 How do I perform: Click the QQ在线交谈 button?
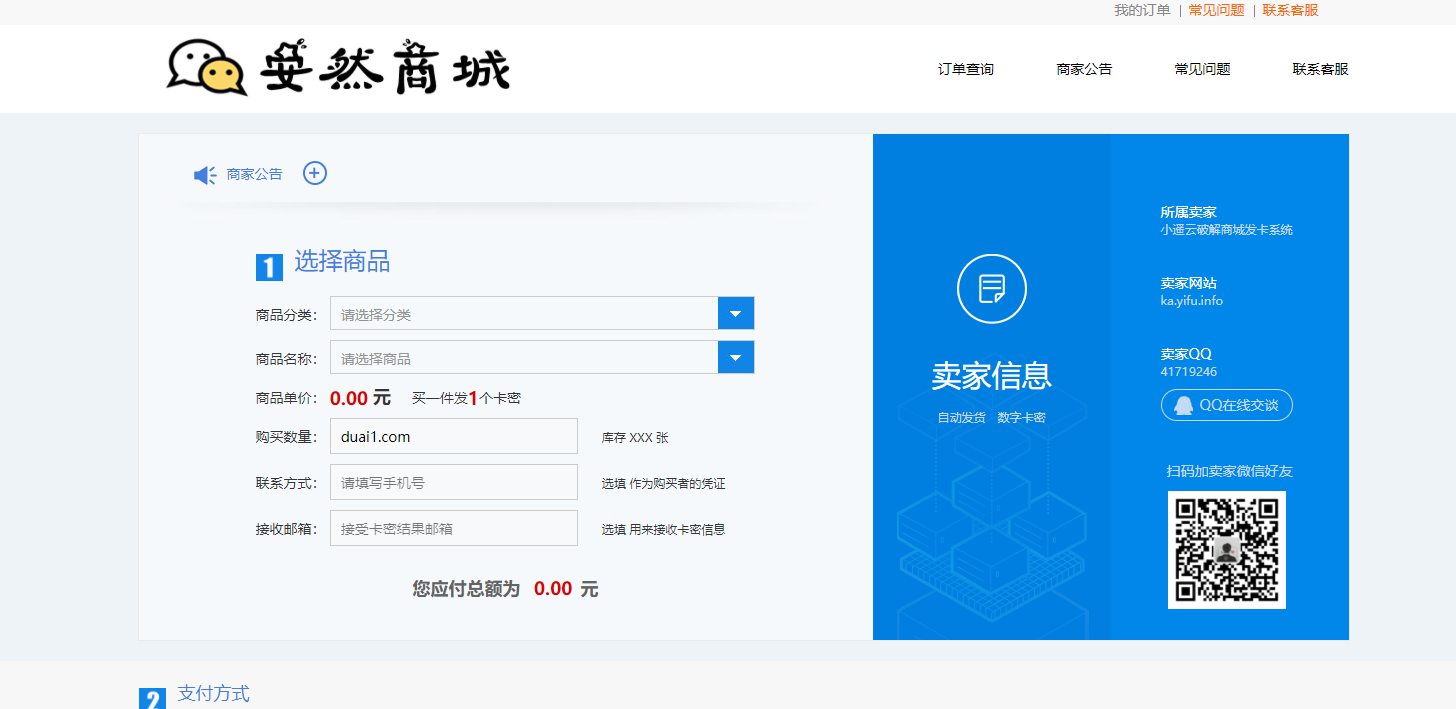pos(1226,405)
